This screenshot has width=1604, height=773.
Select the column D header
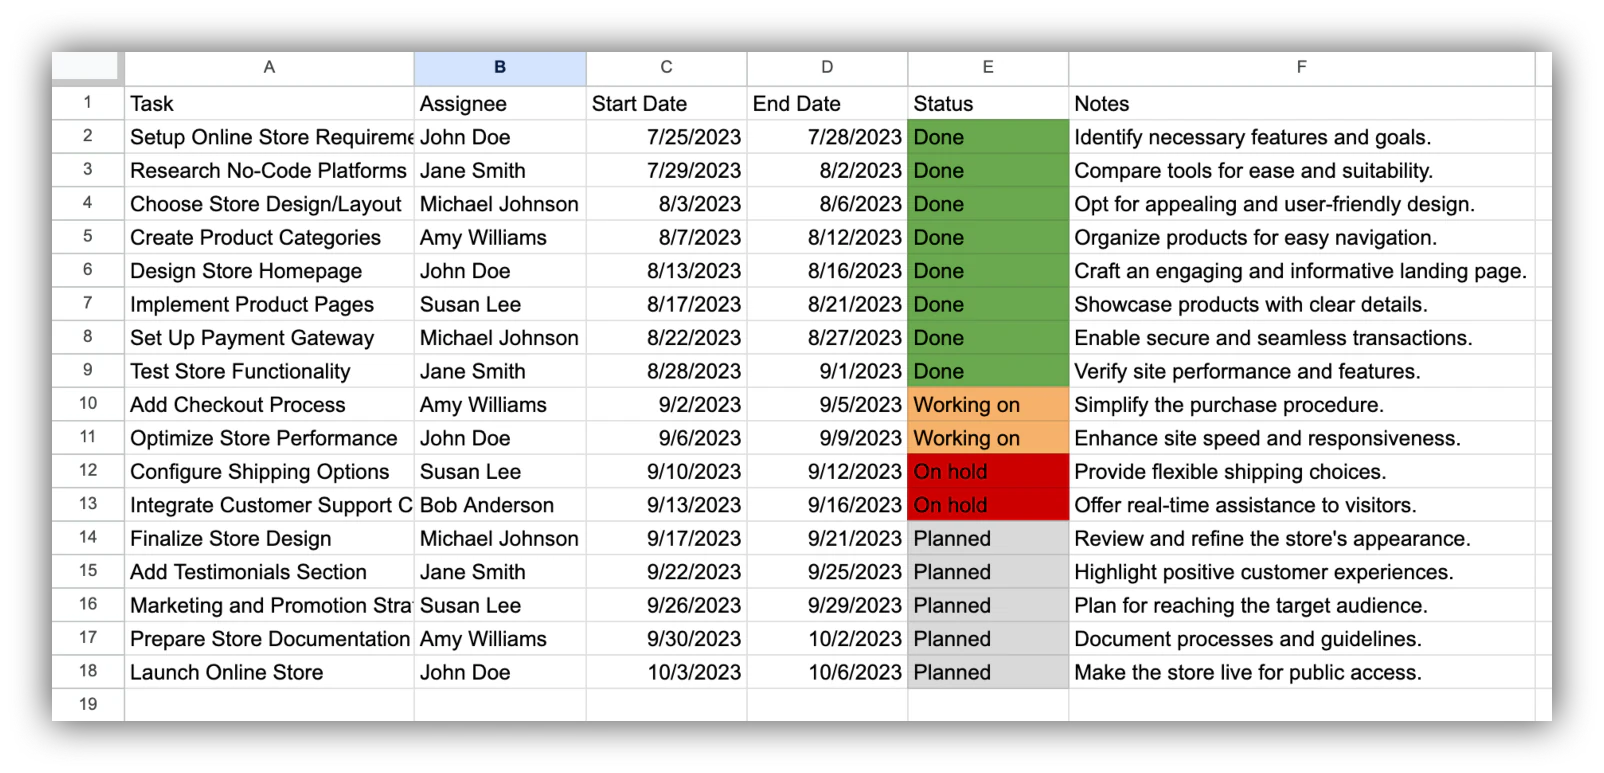tap(827, 68)
